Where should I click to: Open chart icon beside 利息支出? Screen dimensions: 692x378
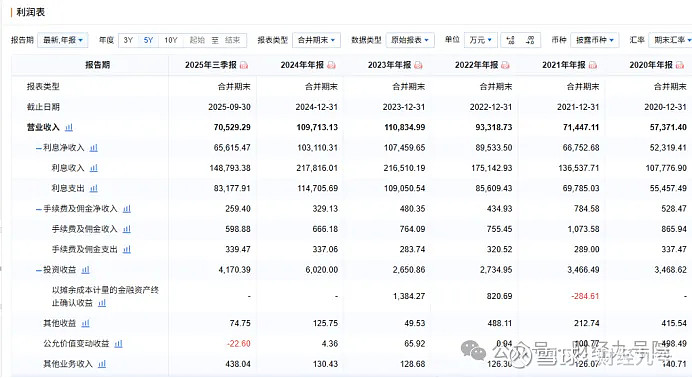(94, 188)
